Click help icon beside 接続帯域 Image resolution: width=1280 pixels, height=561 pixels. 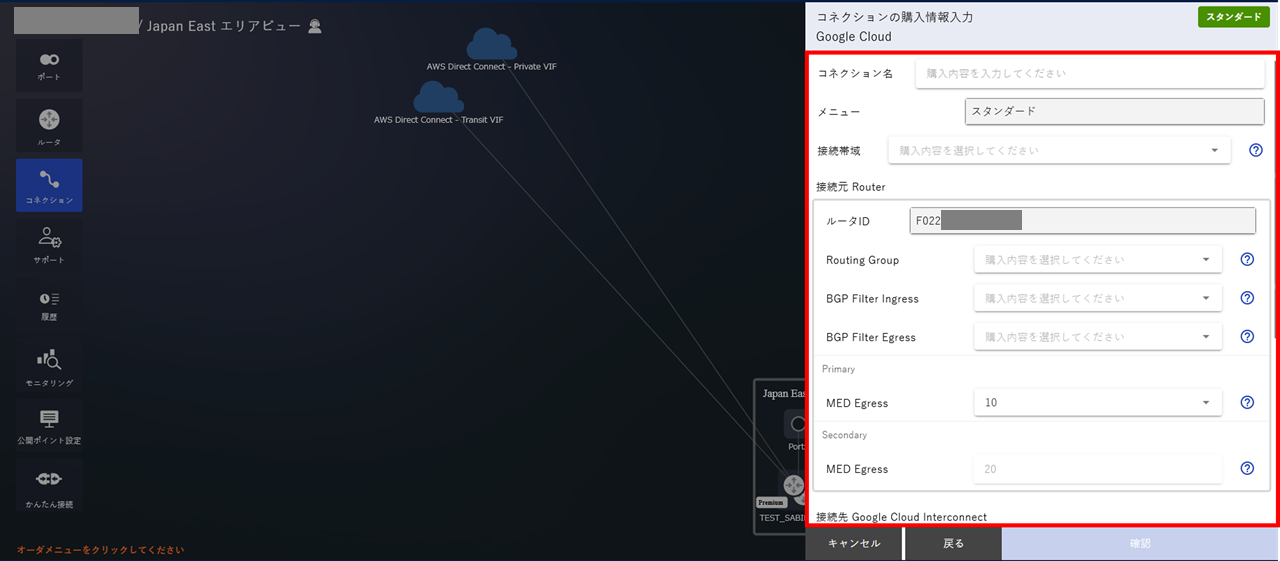click(1256, 150)
